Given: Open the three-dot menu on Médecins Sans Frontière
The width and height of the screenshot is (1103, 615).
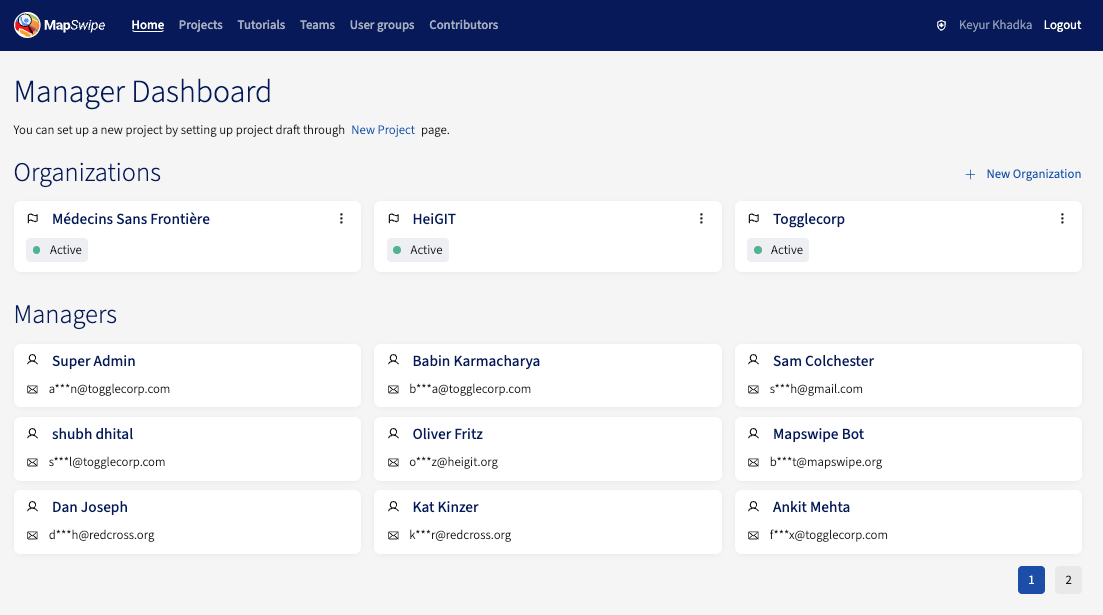Looking at the screenshot, I should (341, 219).
